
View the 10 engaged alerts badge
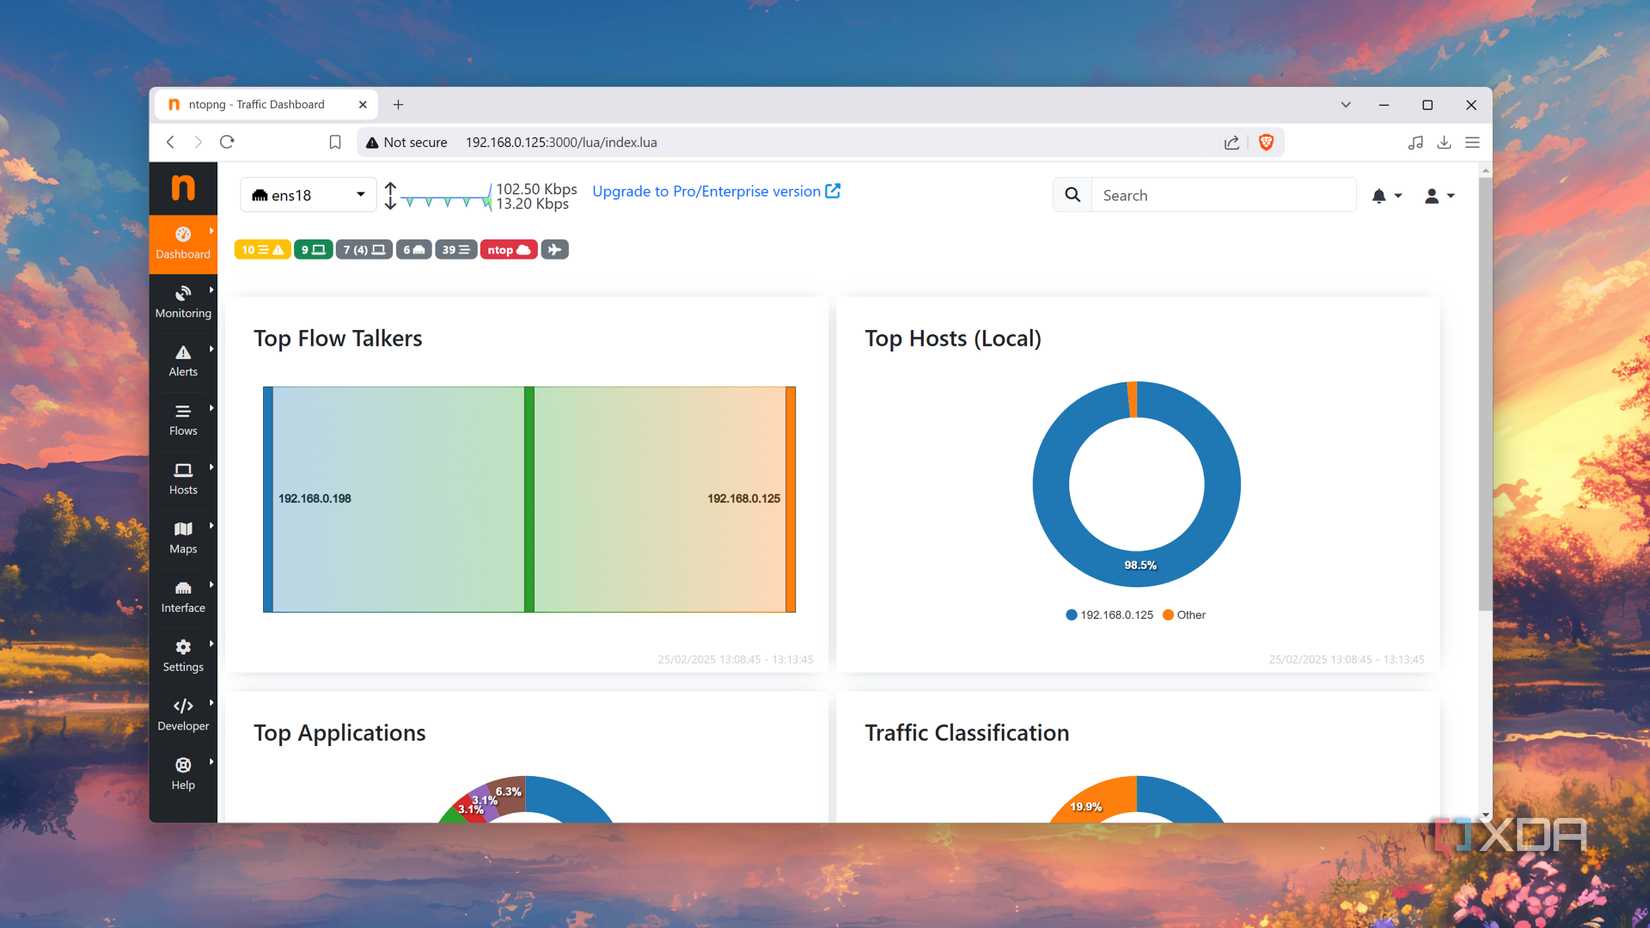pyautogui.click(x=261, y=249)
